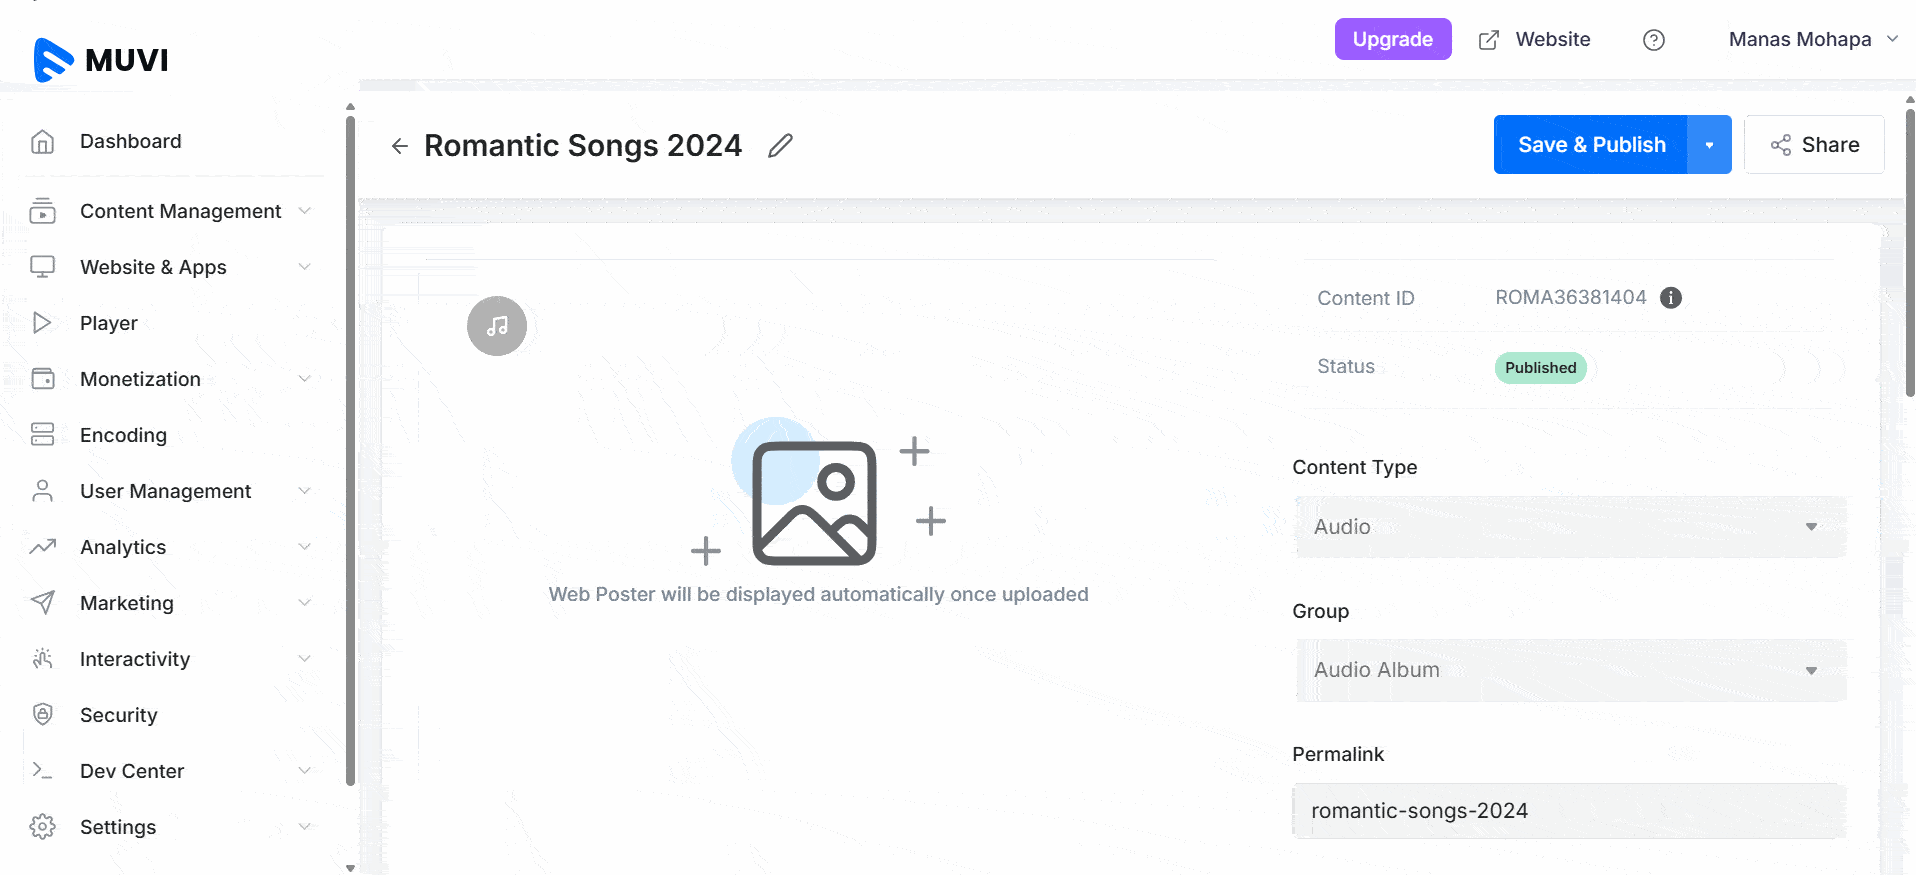Click the Upgrade button
Screen dimensions: 1916x875
click(x=1392, y=40)
